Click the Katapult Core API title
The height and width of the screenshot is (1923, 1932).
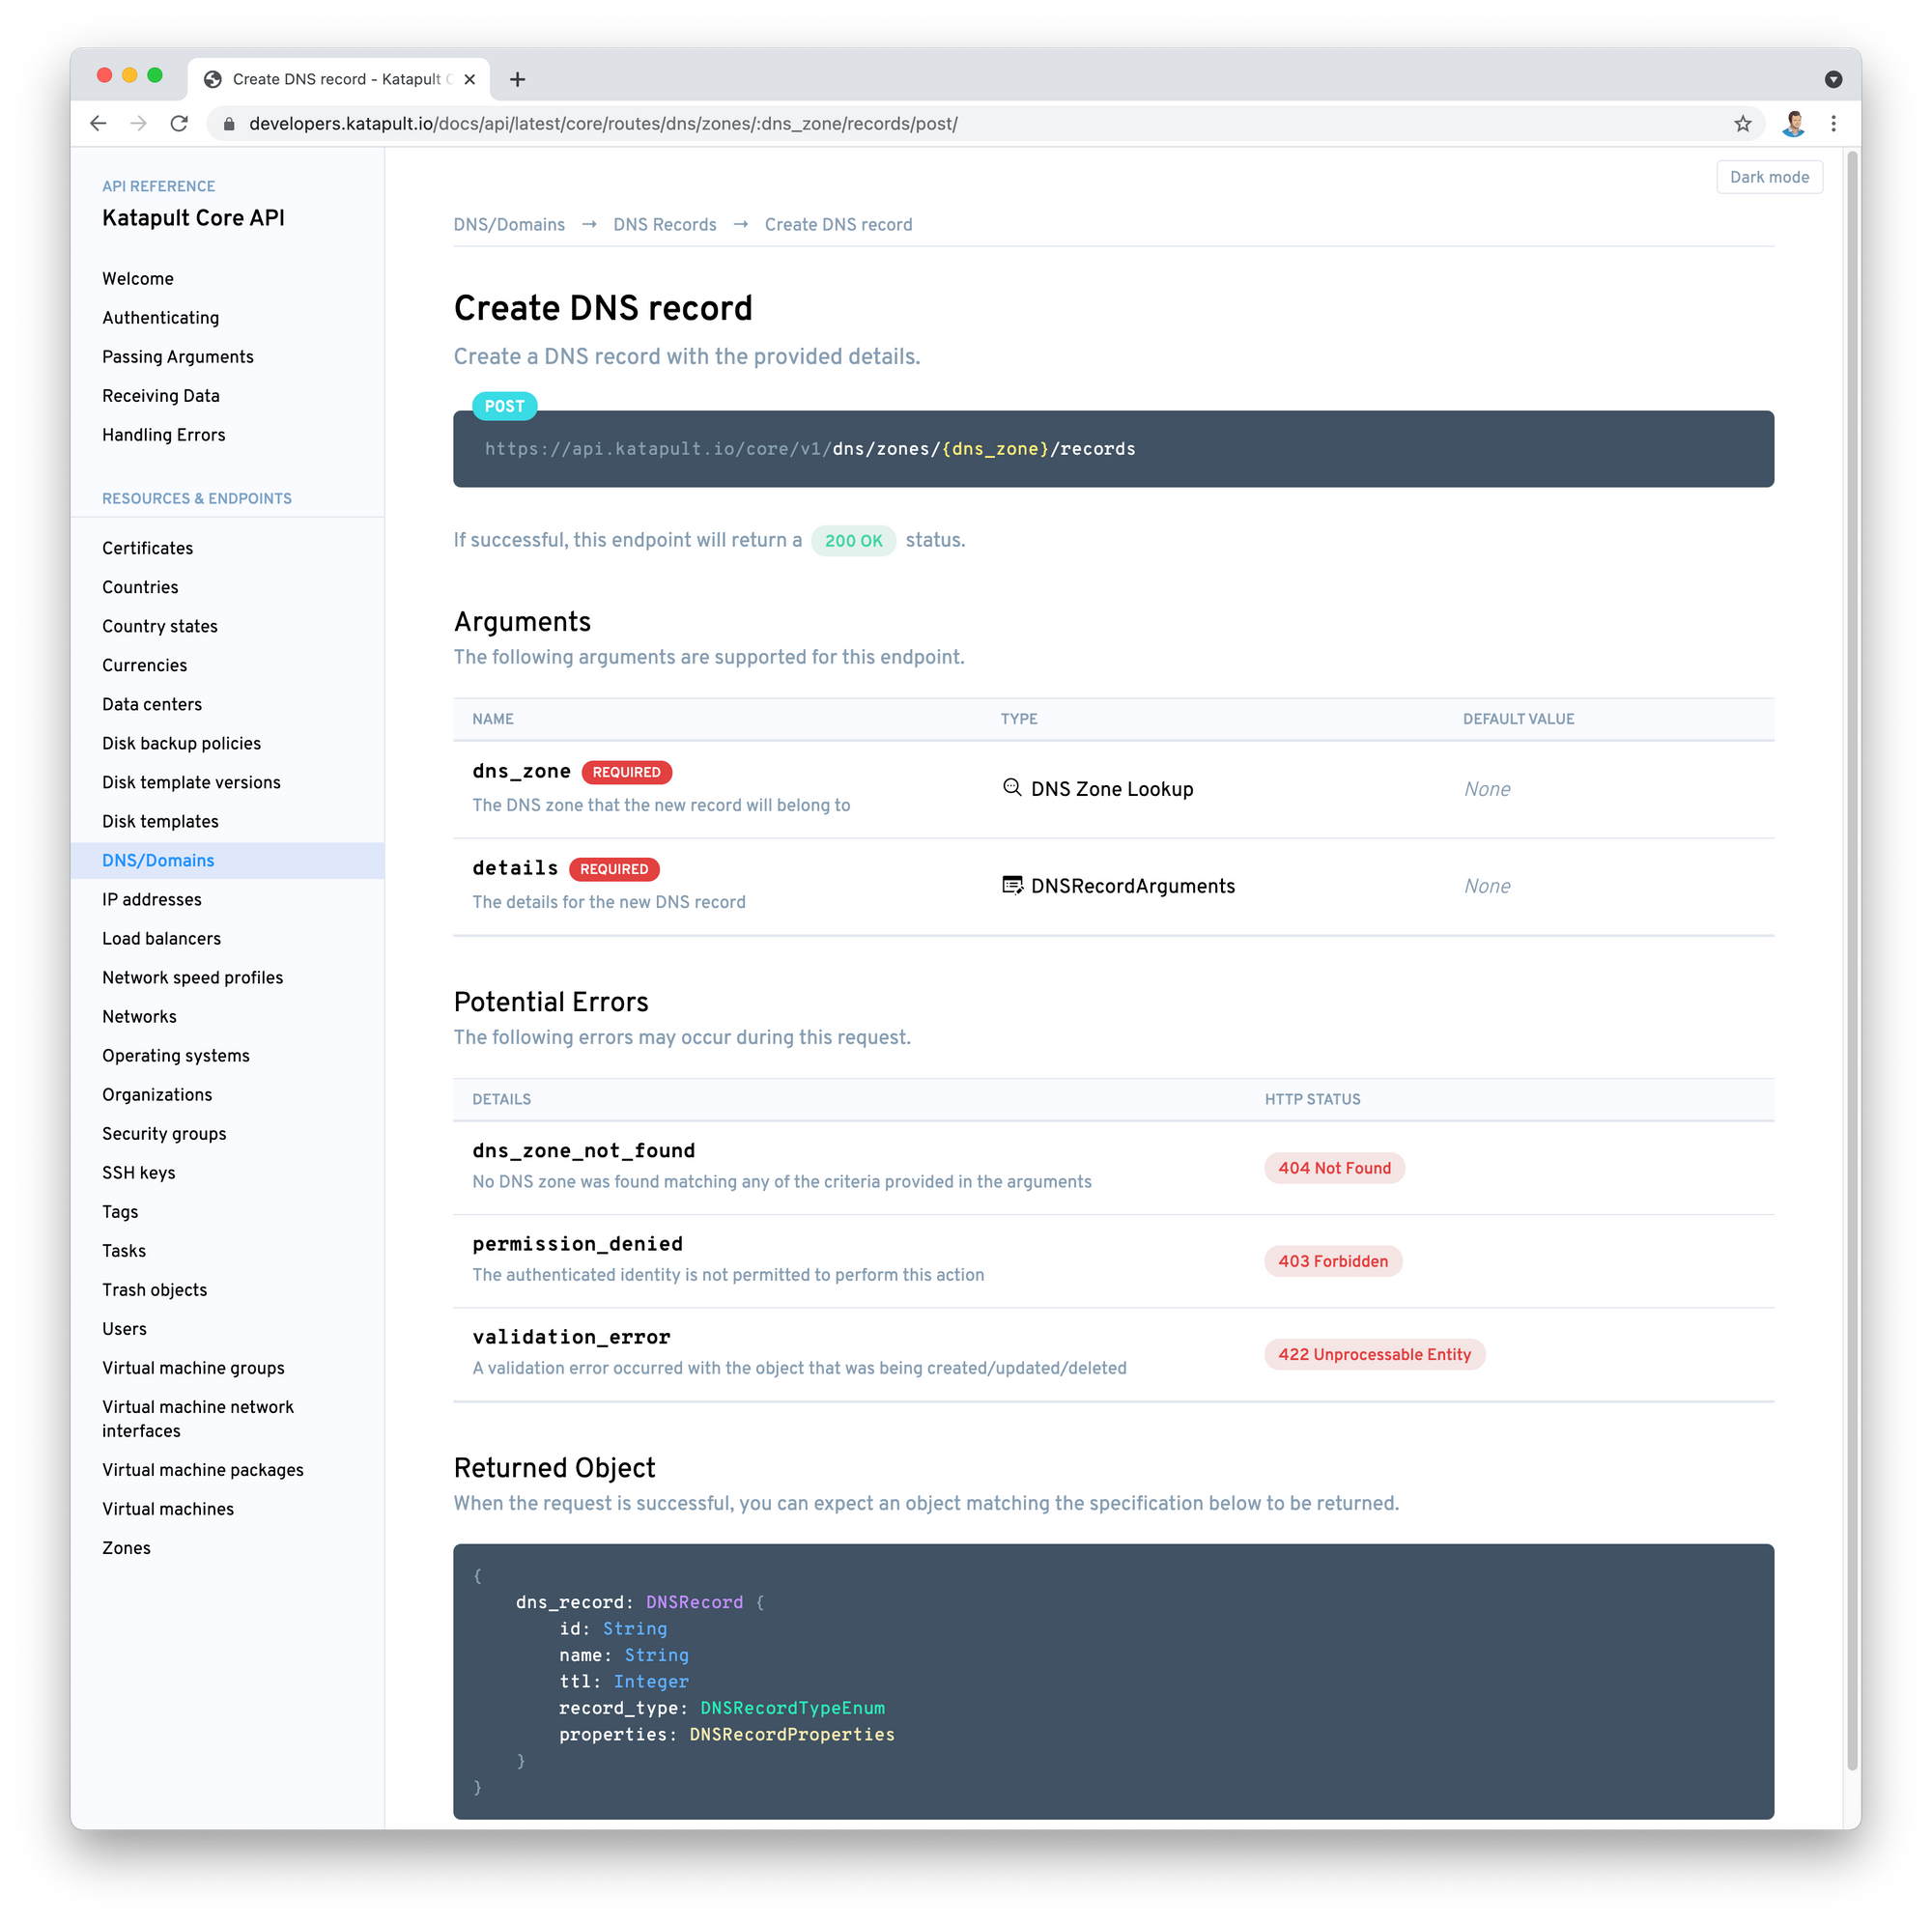[x=193, y=218]
